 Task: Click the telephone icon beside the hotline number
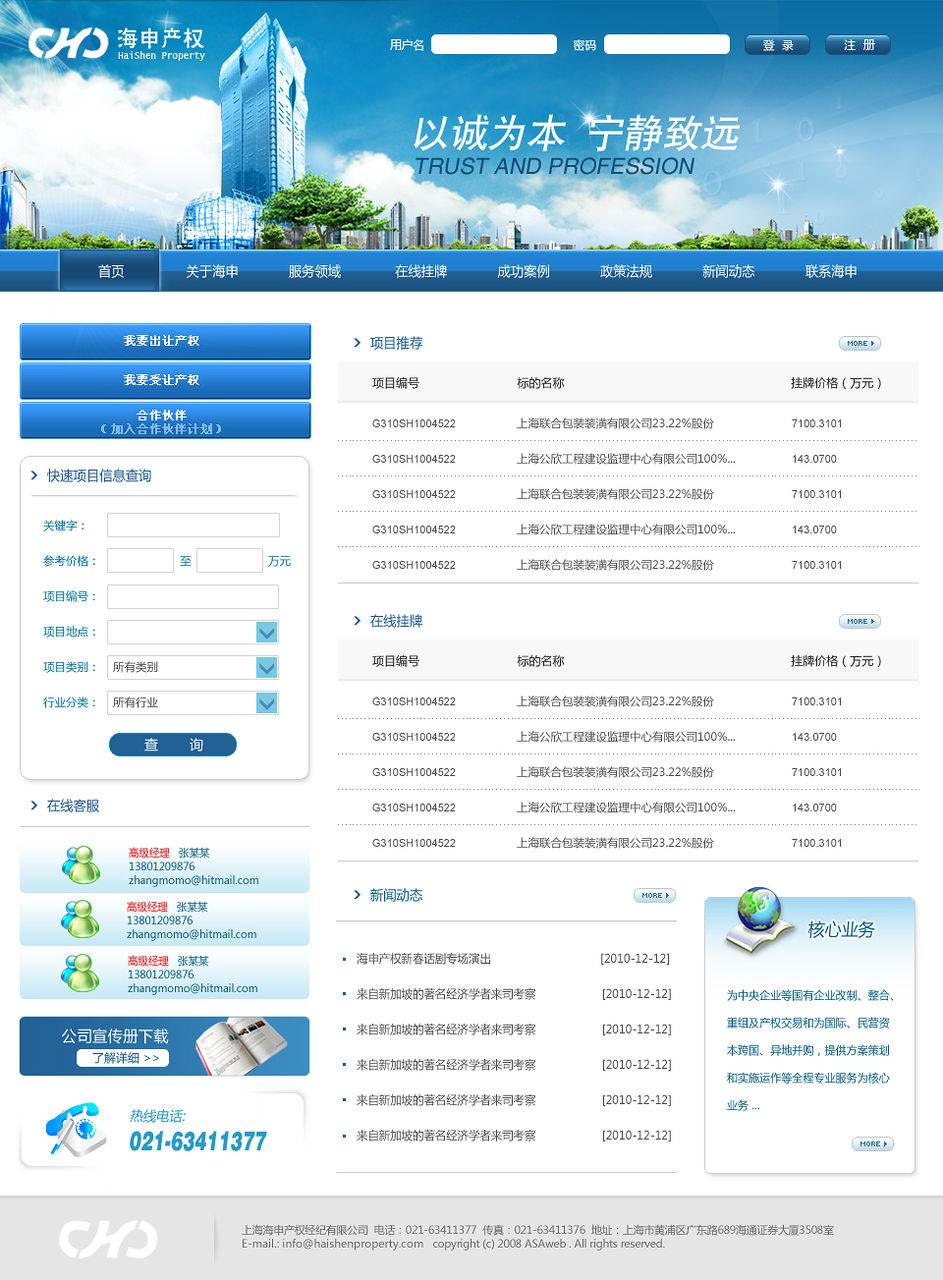coord(75,1130)
